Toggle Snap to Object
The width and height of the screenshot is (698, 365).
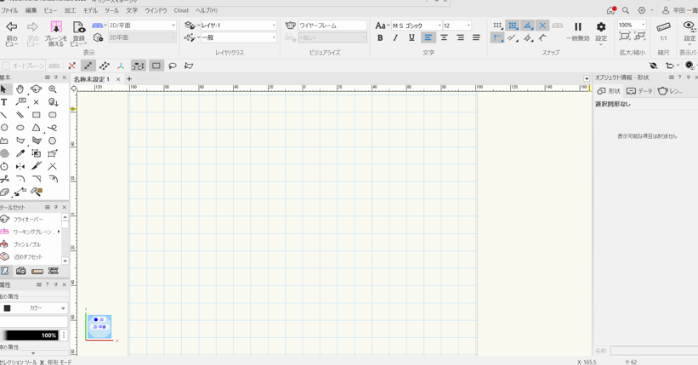[x=513, y=26]
